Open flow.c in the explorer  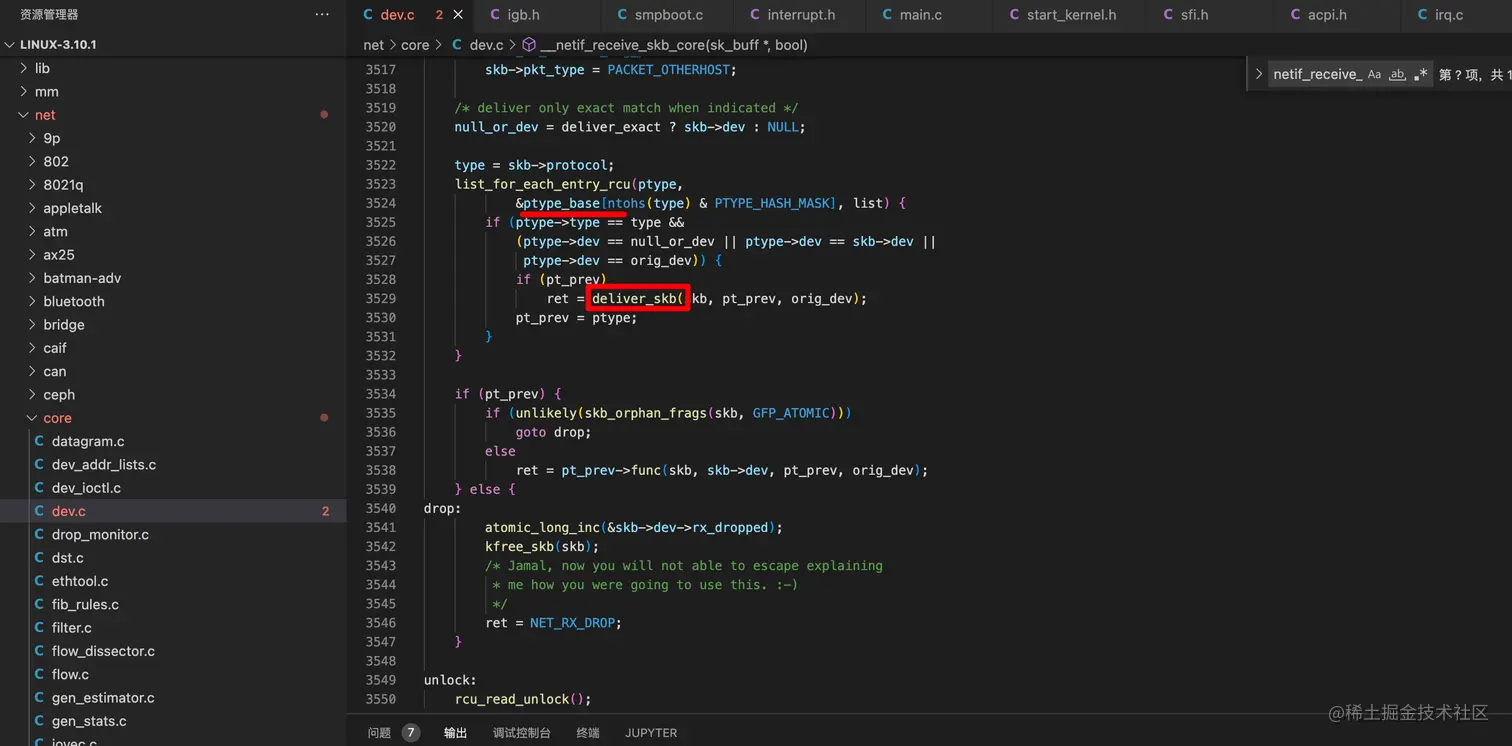pyautogui.click(x=173, y=674)
